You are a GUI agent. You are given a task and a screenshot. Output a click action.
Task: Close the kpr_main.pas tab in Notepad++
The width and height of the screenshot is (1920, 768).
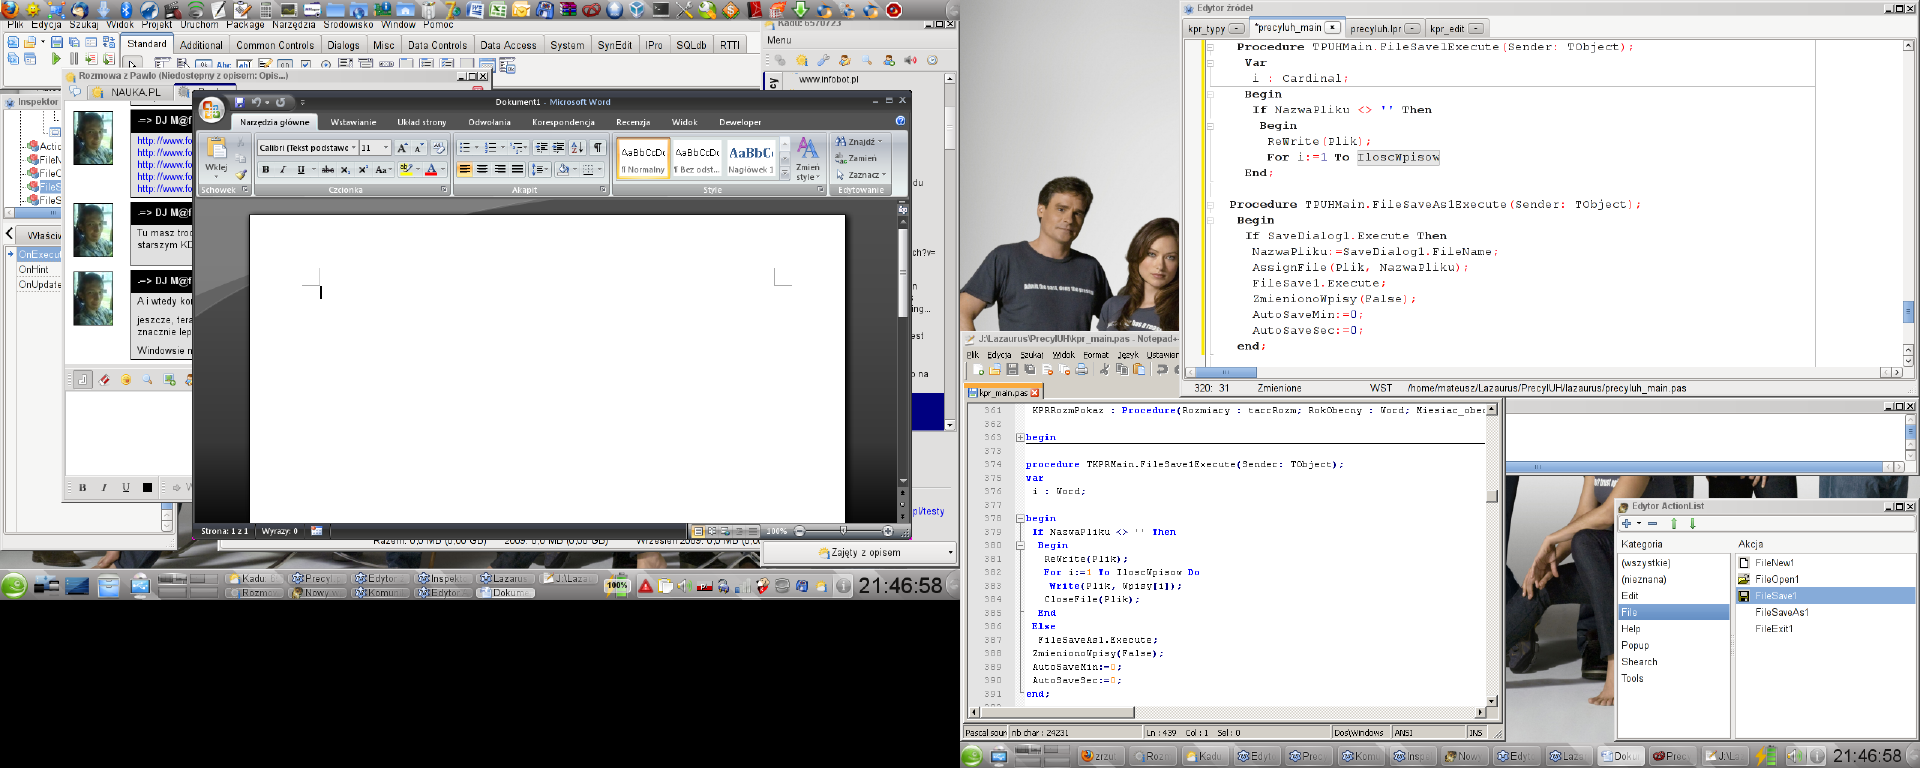(x=1035, y=393)
